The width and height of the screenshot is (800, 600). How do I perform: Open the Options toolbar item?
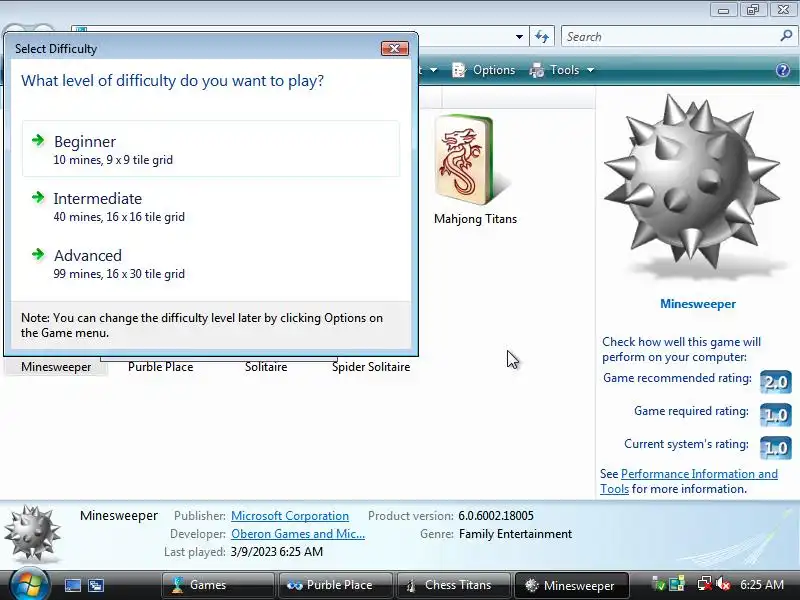(x=484, y=70)
